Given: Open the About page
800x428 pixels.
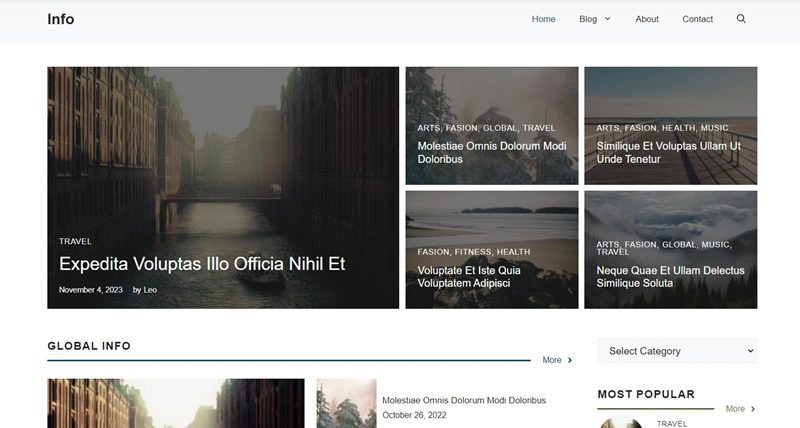Looking at the screenshot, I should coord(646,19).
